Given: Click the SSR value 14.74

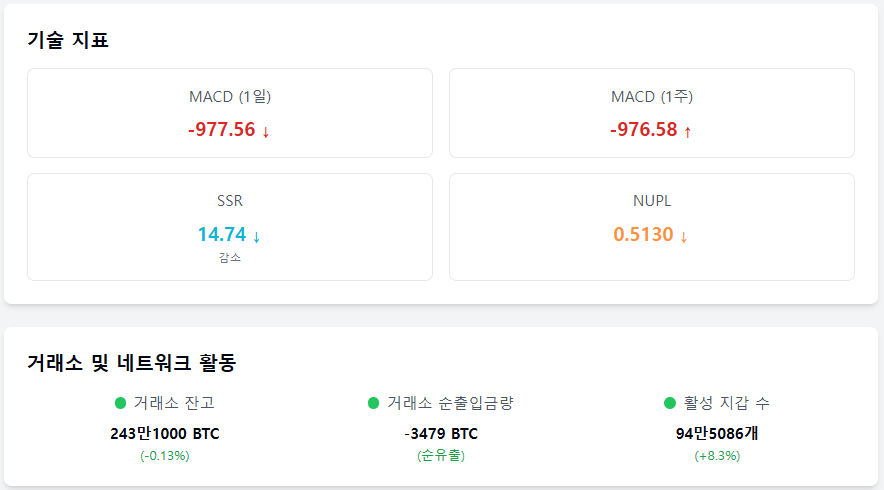Looking at the screenshot, I should (x=221, y=235).
